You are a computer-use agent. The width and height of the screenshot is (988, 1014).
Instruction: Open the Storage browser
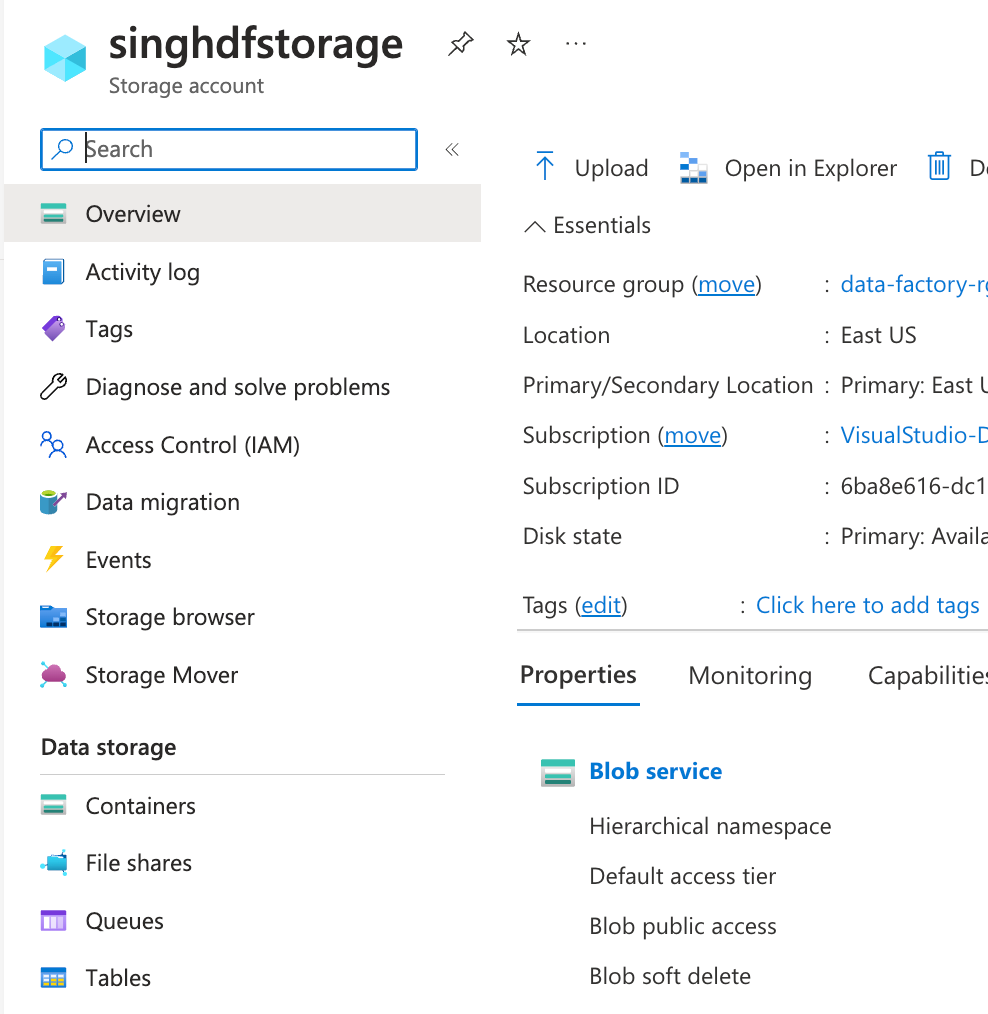[x=170, y=617]
